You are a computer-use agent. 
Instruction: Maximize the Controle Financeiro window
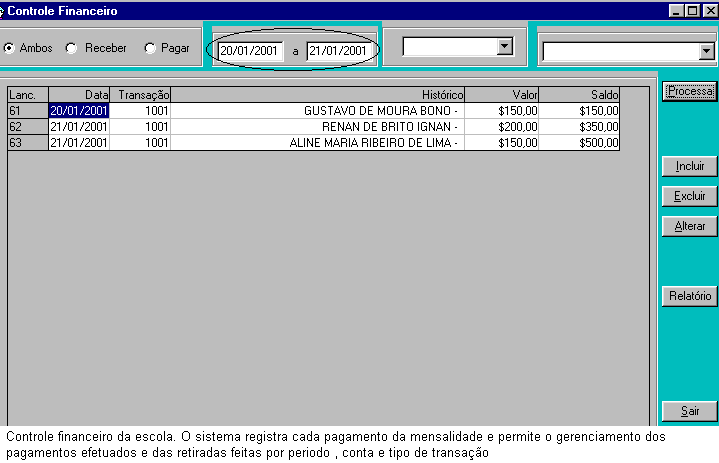(692, 11)
